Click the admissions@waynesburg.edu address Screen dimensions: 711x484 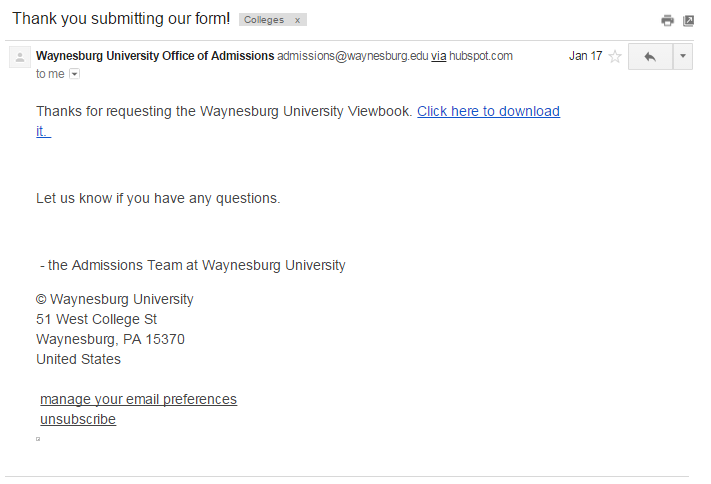(x=352, y=56)
